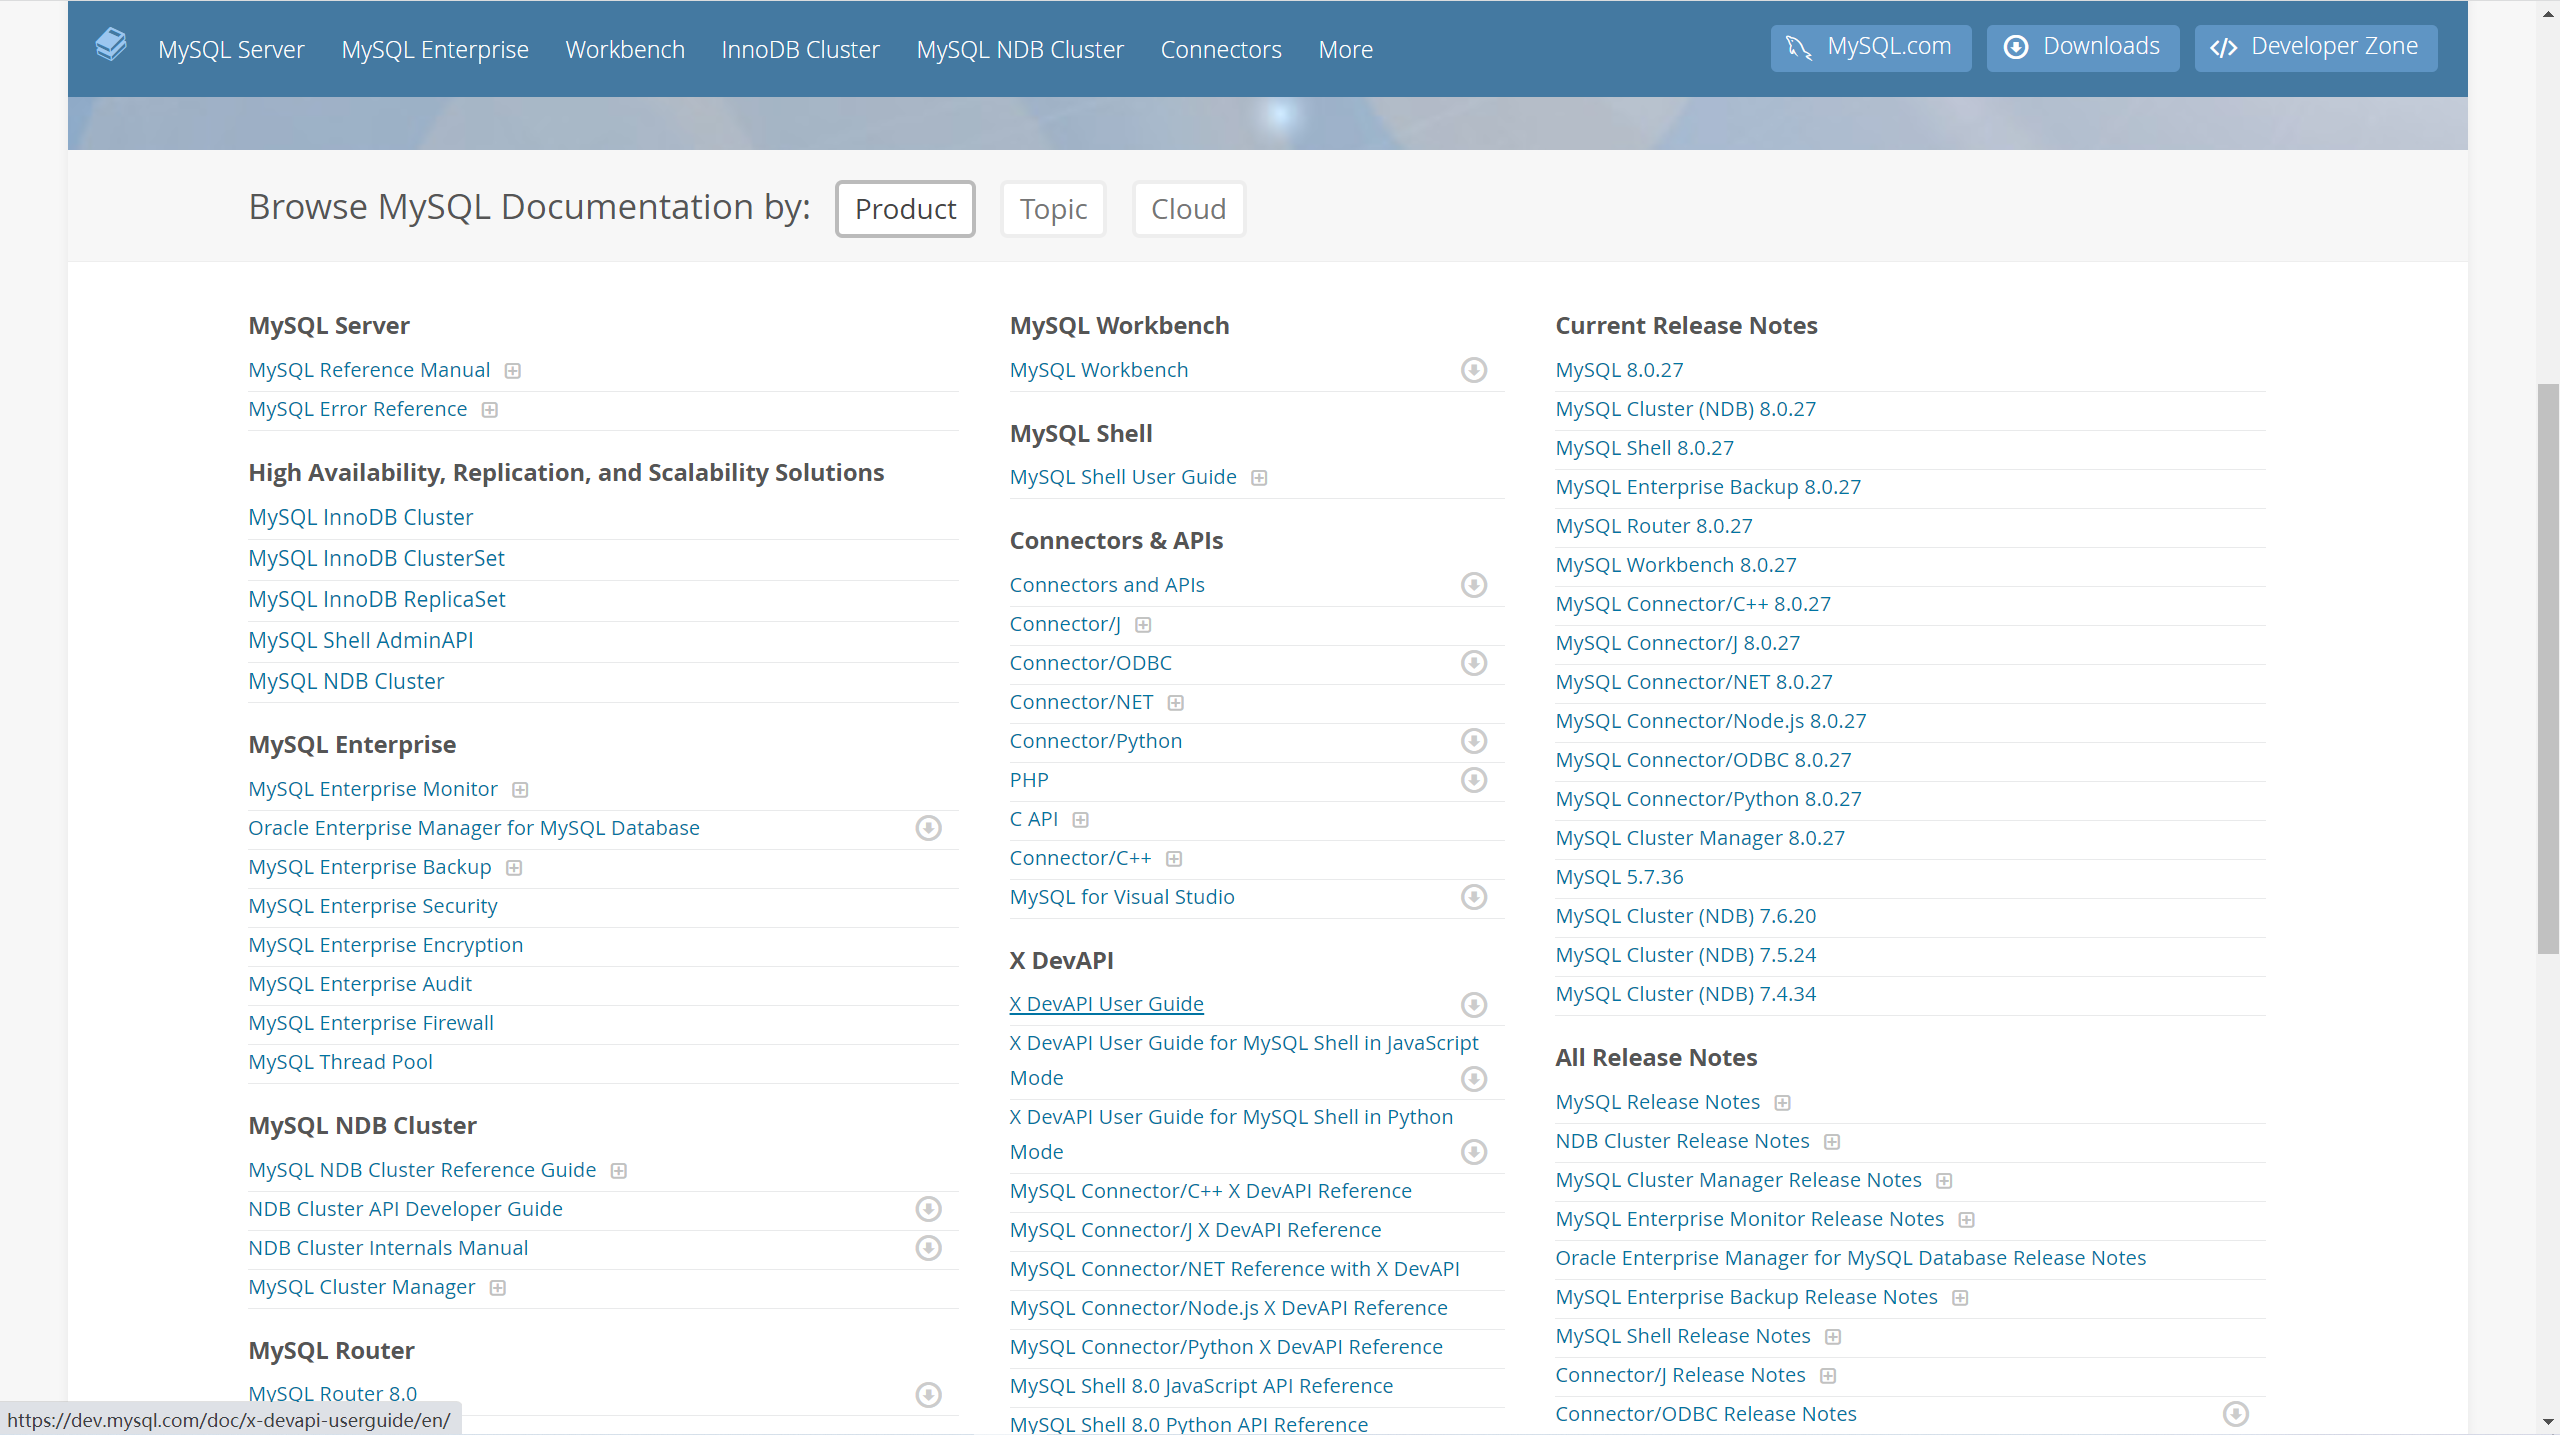Download the X DevAPI JavaScript Mode guide

1474,1079
